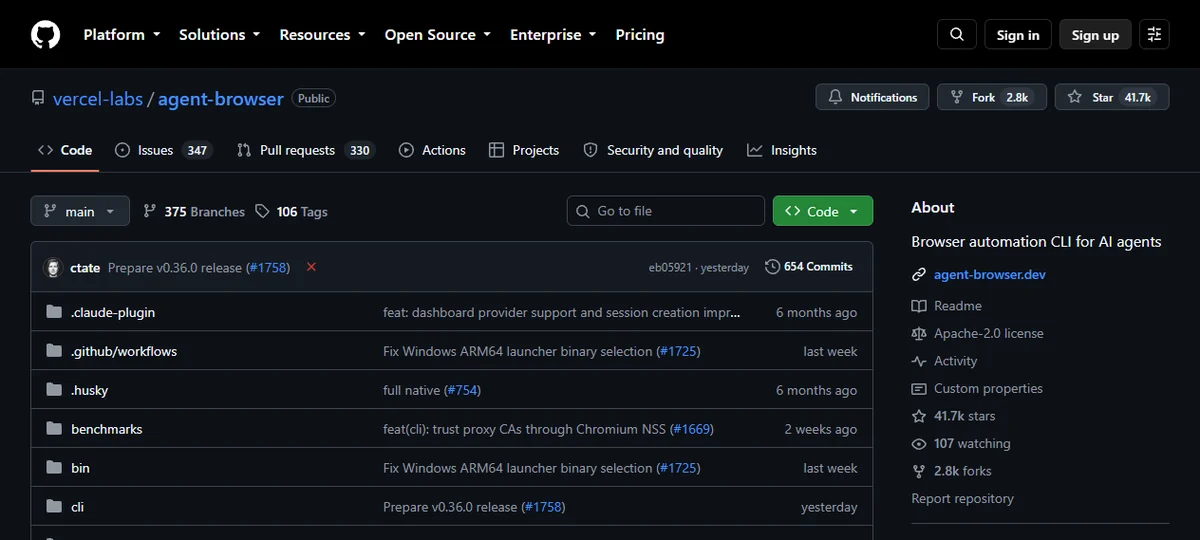Viewport: 1200px width, 540px height.
Task: Open issue link #1669 in benchmarks row
Action: click(x=692, y=429)
